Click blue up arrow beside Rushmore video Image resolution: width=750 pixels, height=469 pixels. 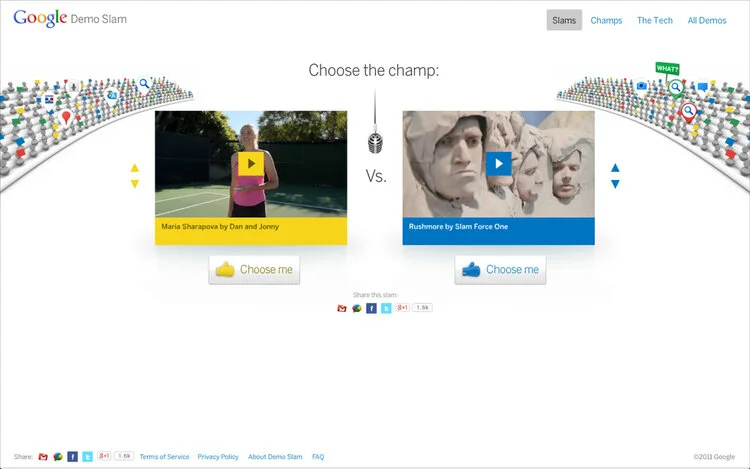click(x=615, y=168)
